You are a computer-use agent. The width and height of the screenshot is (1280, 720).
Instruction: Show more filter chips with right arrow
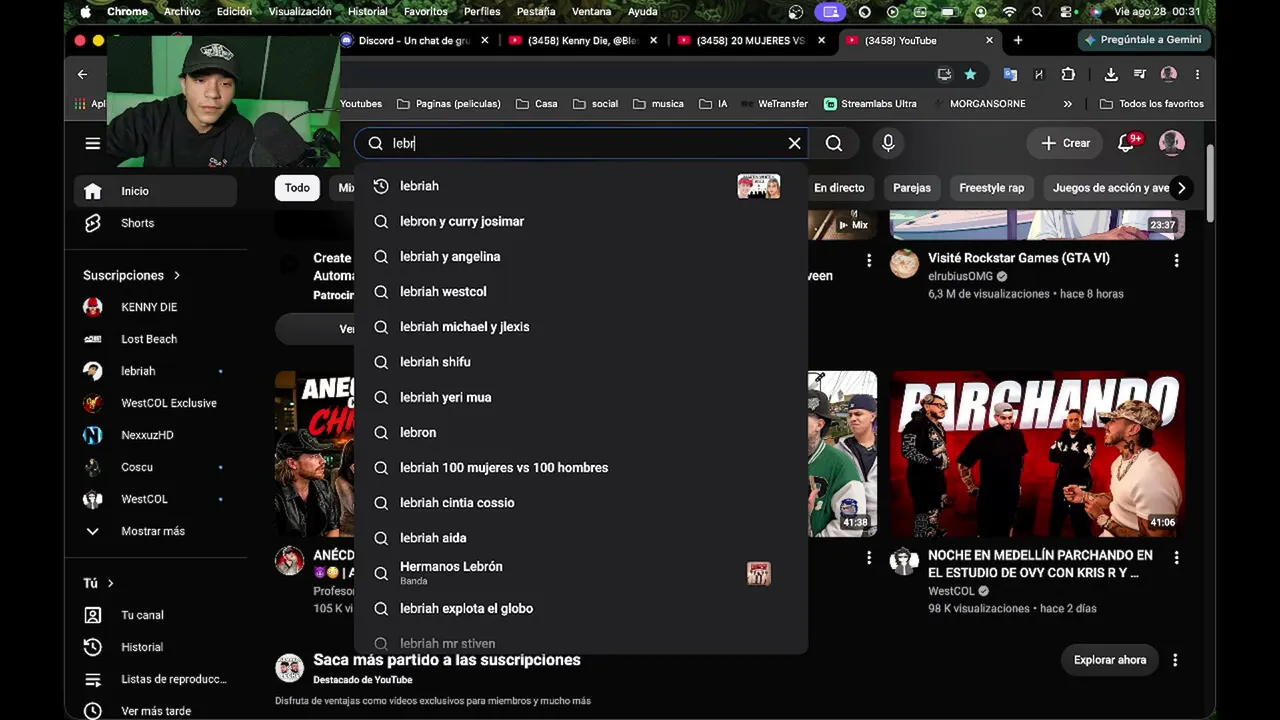tap(1181, 188)
